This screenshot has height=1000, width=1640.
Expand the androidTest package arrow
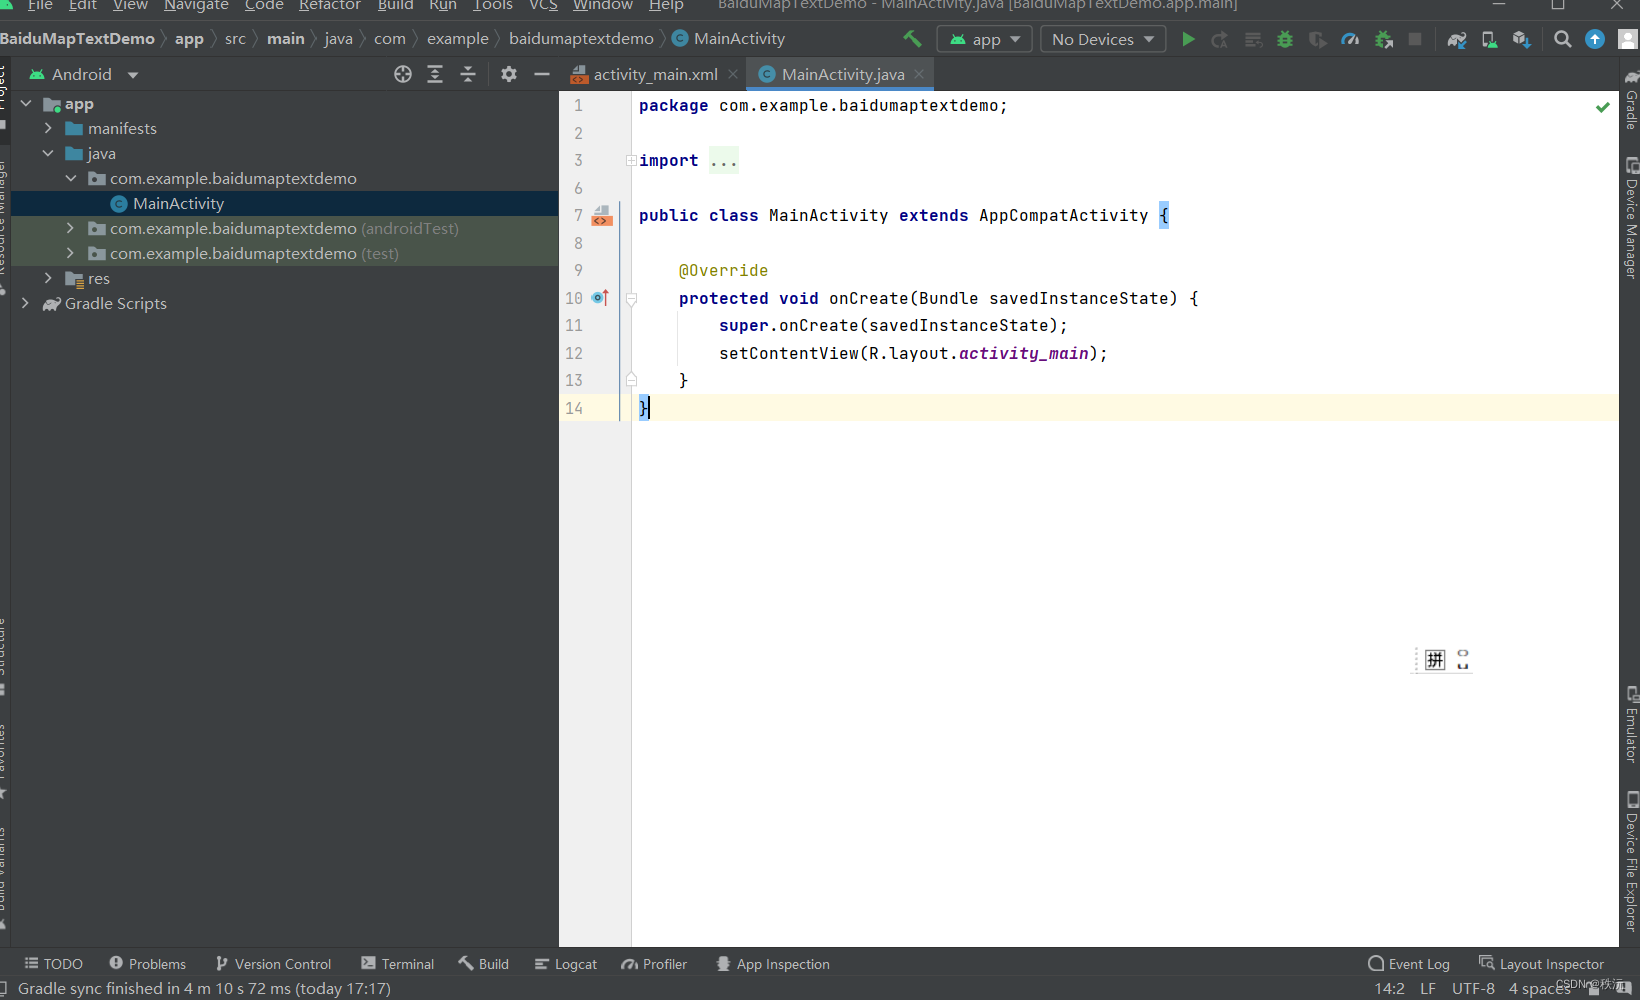(x=71, y=228)
